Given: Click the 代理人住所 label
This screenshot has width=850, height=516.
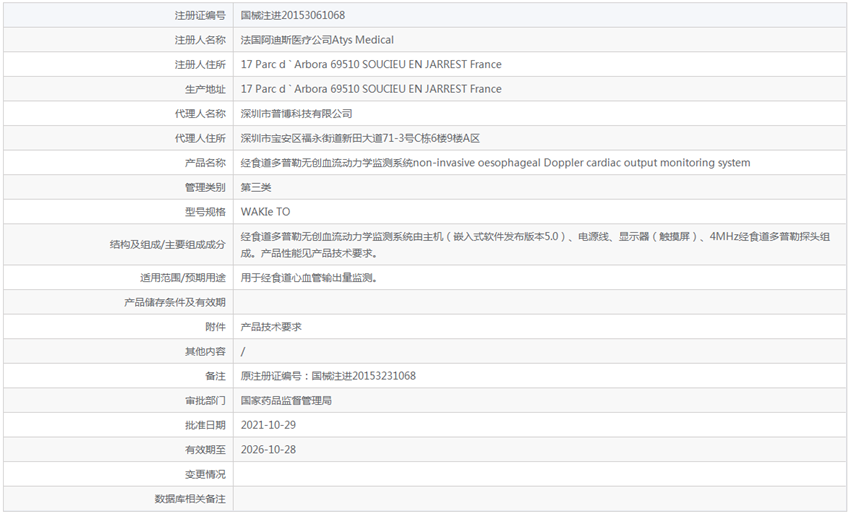Looking at the screenshot, I should pyautogui.click(x=200, y=138).
